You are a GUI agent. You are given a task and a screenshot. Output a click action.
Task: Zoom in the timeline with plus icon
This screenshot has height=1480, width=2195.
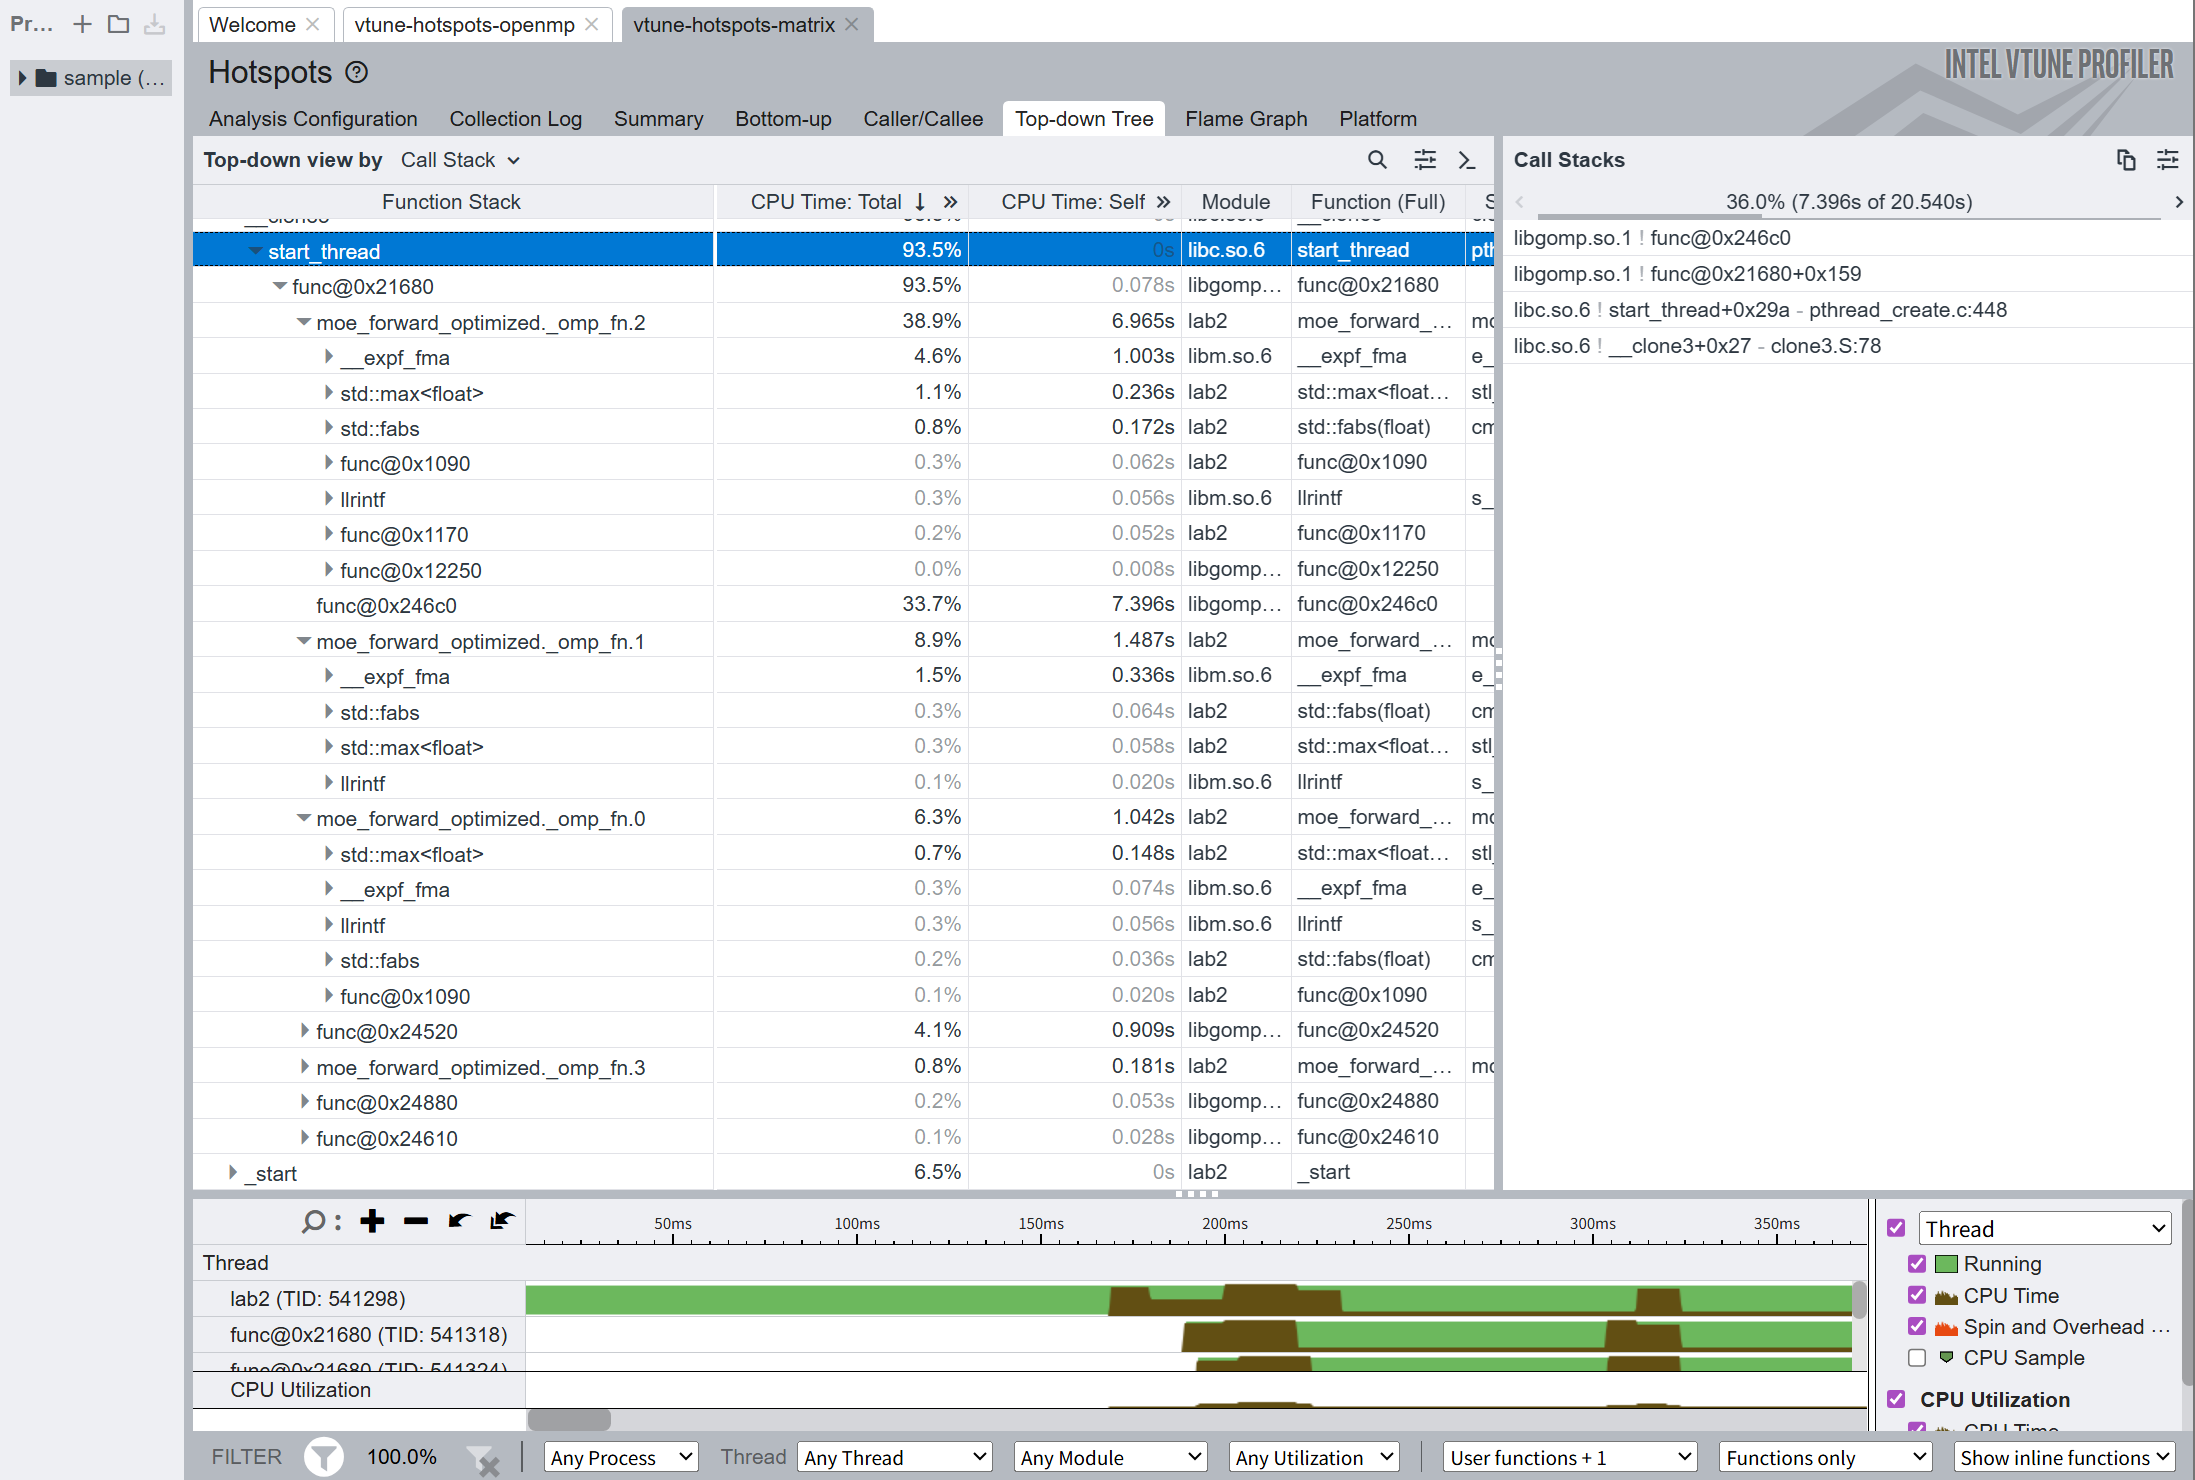pyautogui.click(x=372, y=1221)
